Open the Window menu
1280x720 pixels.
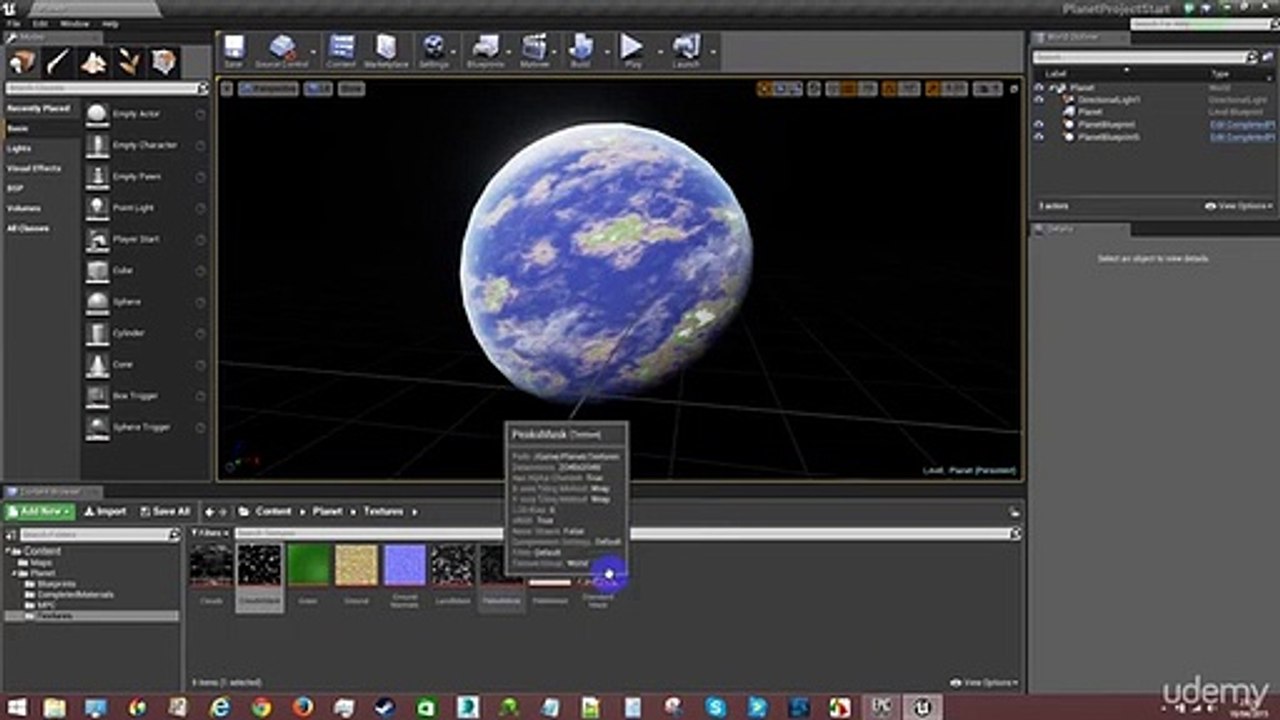coord(74,23)
